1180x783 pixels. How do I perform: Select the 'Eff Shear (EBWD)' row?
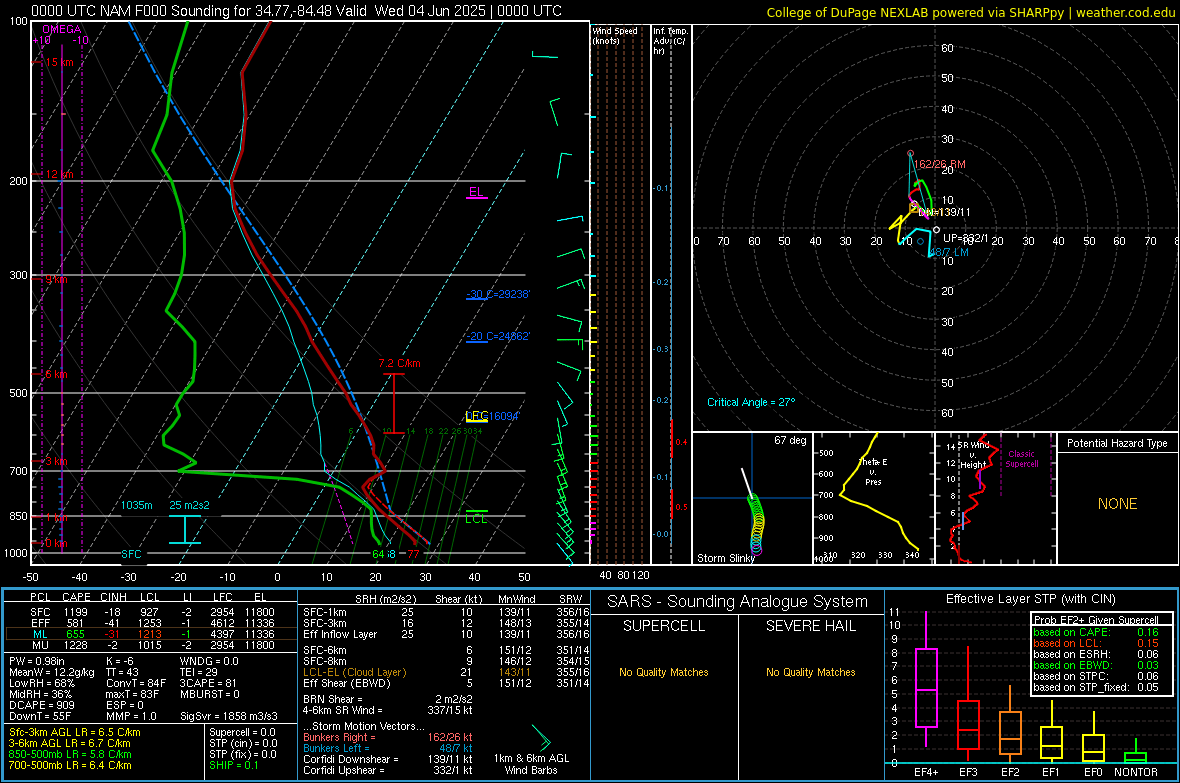(x=447, y=683)
